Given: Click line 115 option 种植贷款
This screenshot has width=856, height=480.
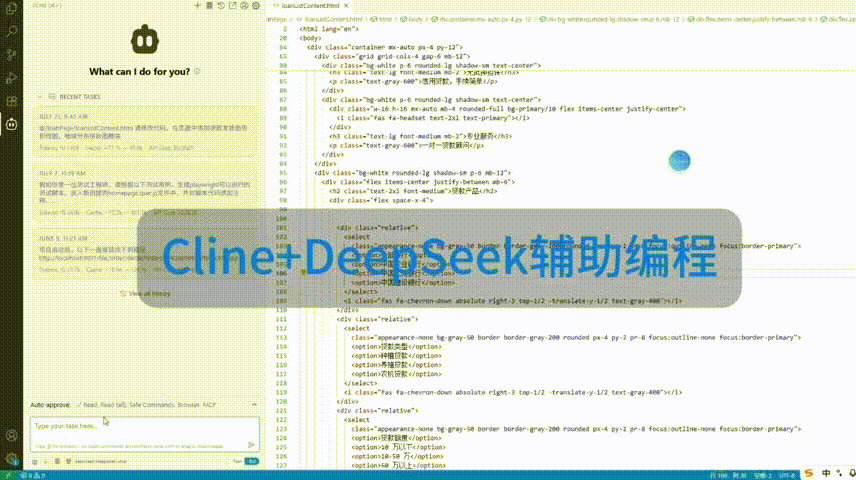Looking at the screenshot, I should point(396,355).
